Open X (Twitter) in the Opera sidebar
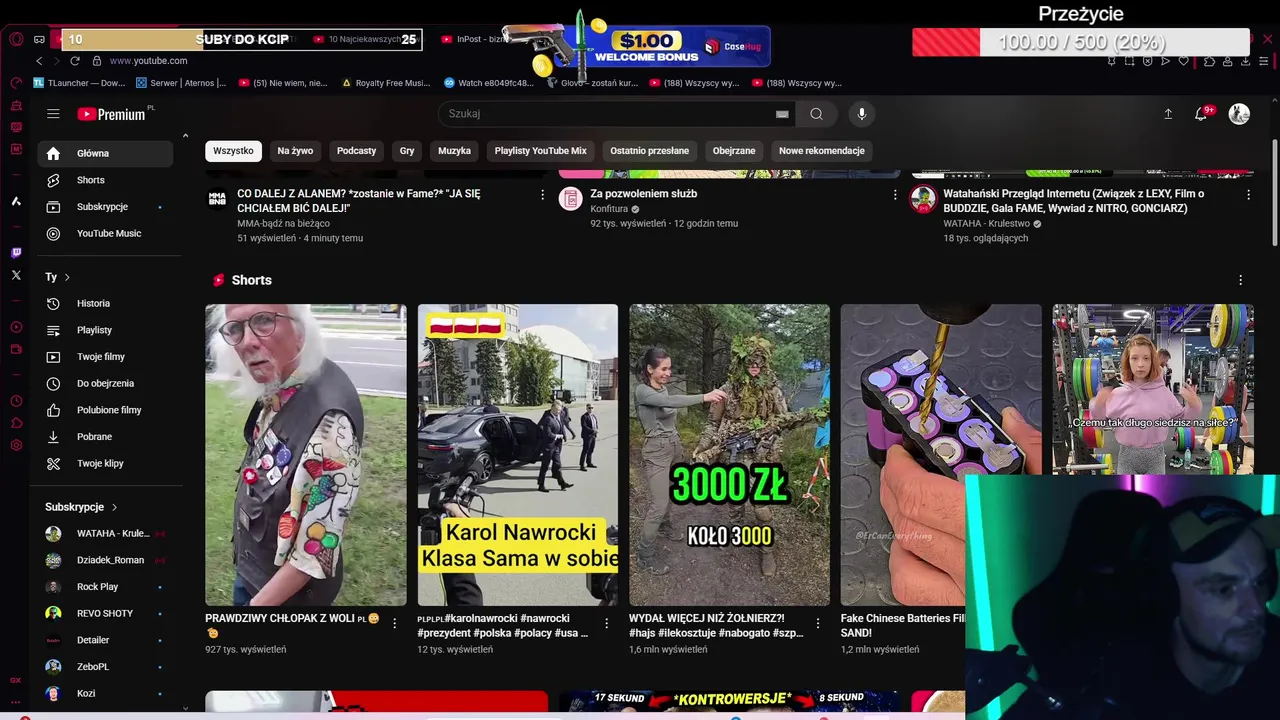The image size is (1280, 720). 16,275
